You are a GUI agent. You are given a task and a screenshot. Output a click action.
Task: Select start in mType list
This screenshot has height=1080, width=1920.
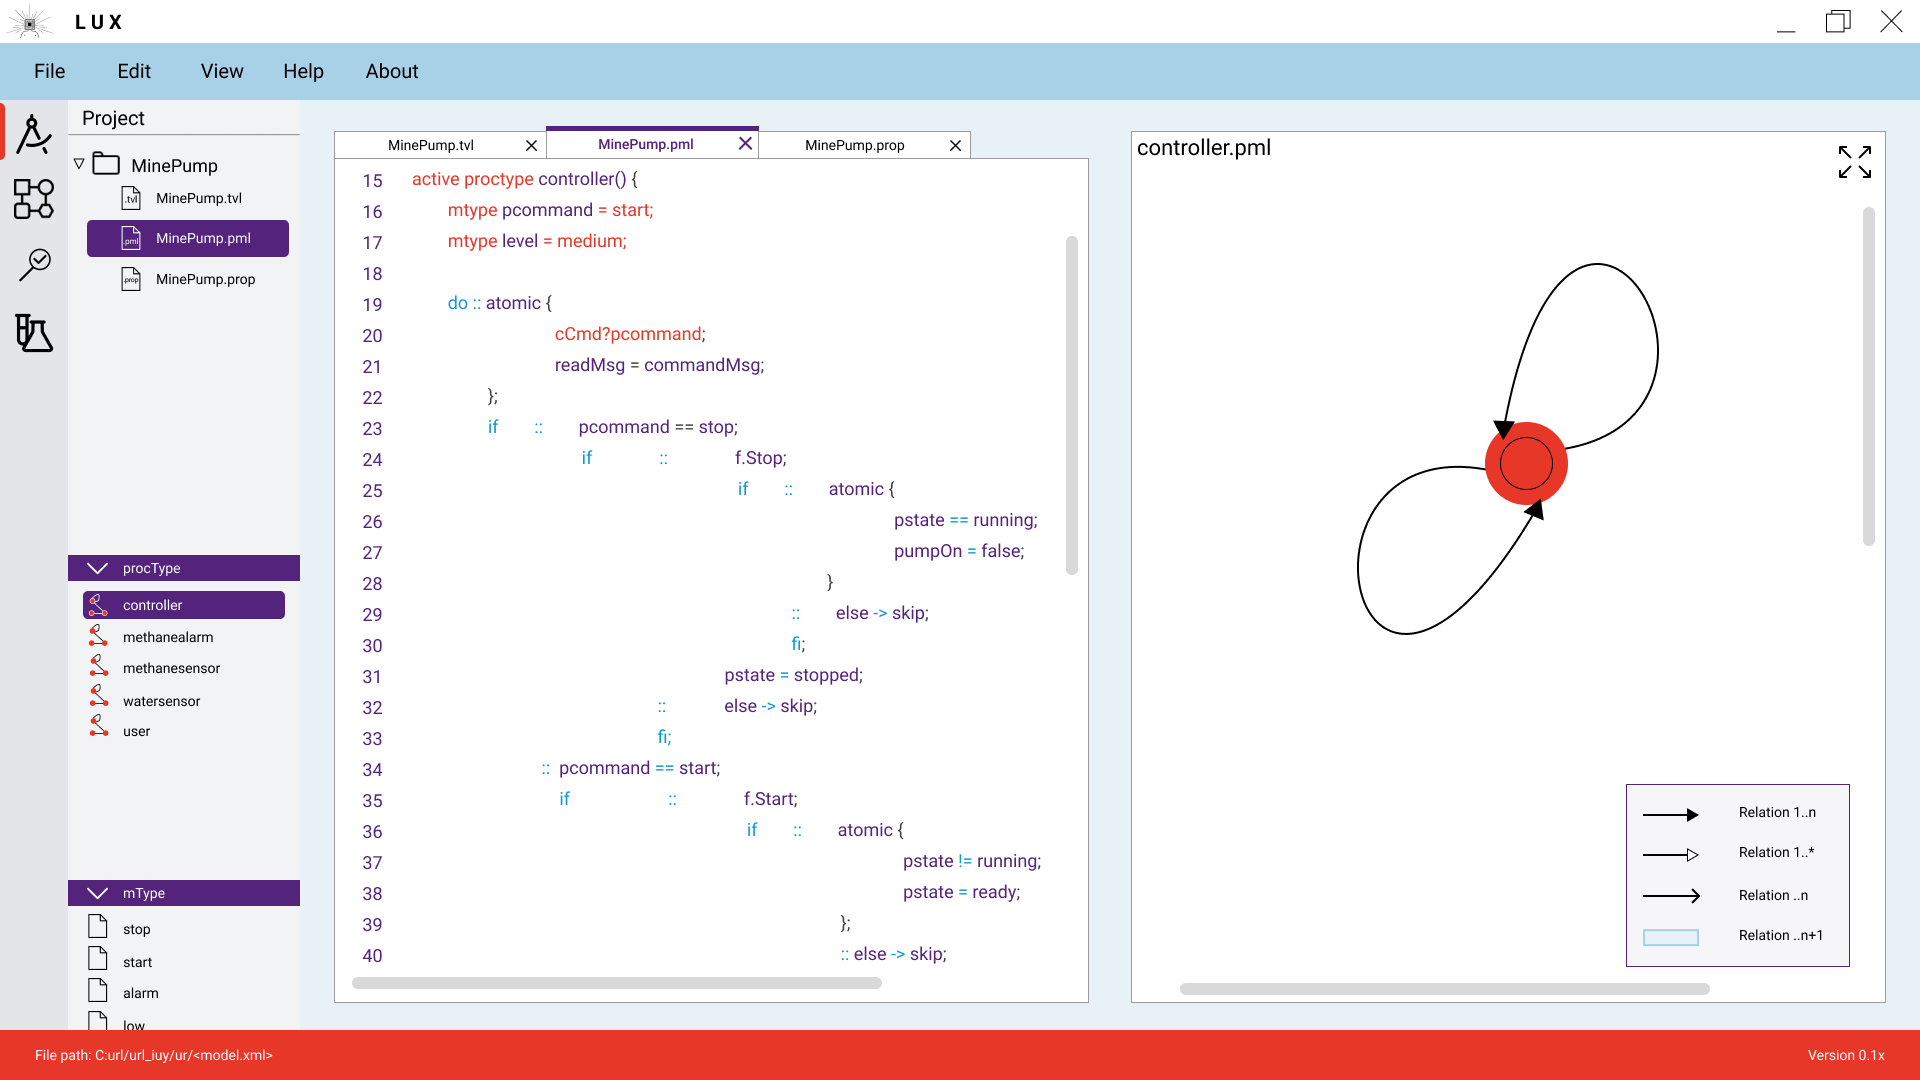(137, 962)
